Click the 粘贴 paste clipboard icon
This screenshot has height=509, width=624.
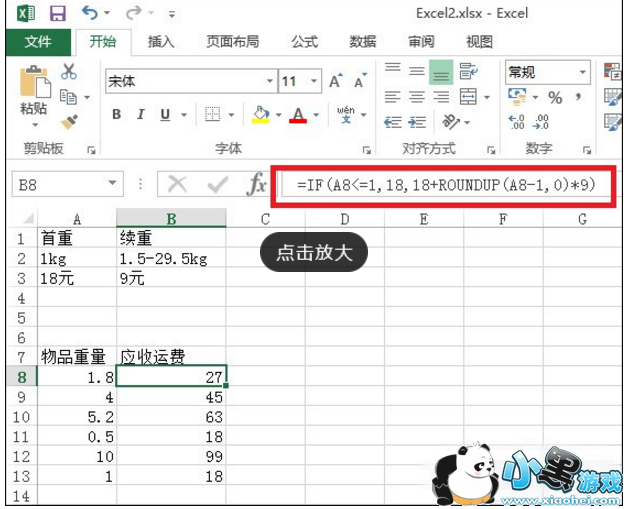35,82
